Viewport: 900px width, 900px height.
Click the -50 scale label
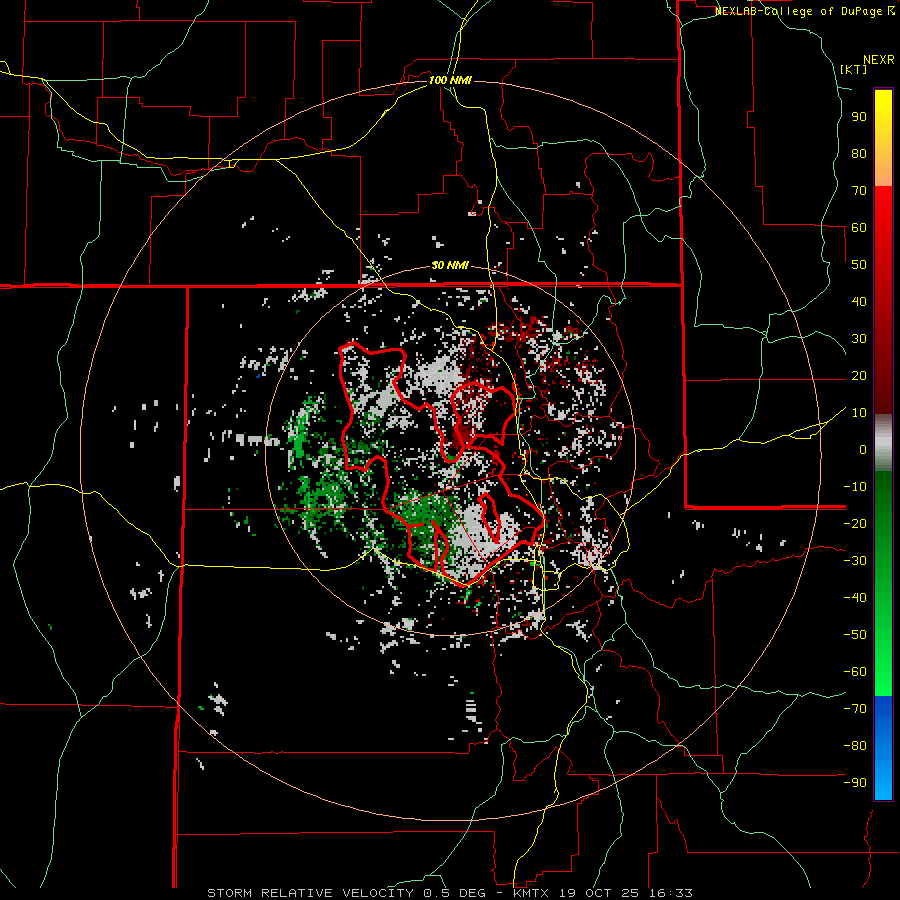pyautogui.click(x=855, y=634)
